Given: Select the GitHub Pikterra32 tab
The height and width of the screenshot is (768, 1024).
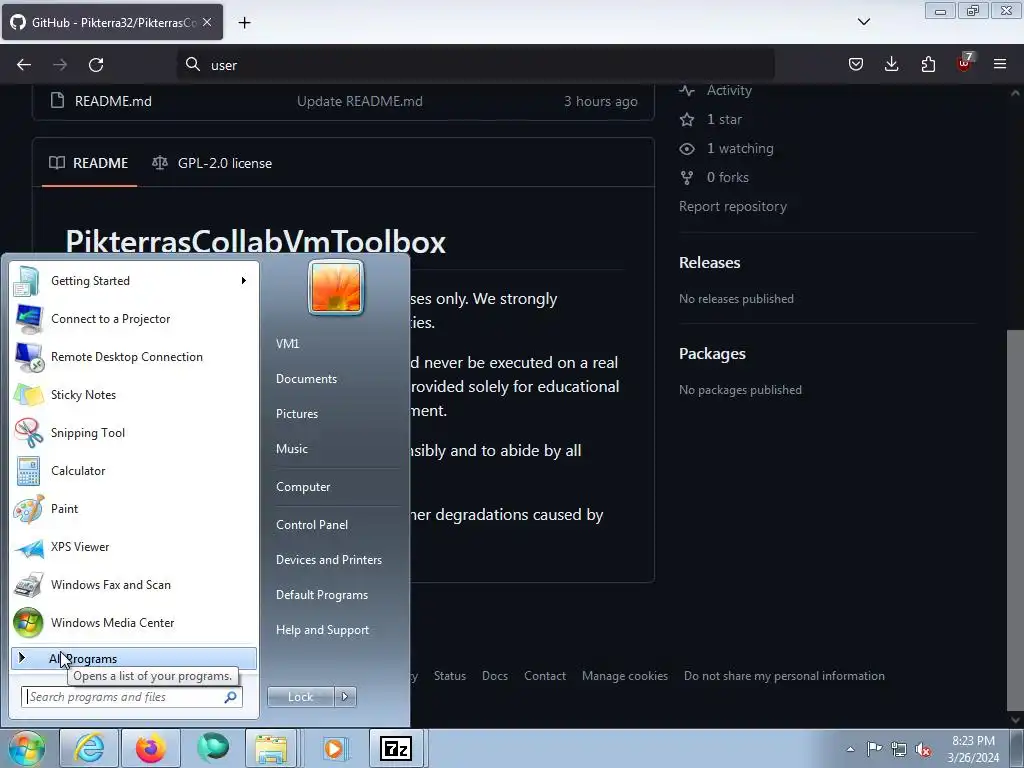Looking at the screenshot, I should pos(112,22).
